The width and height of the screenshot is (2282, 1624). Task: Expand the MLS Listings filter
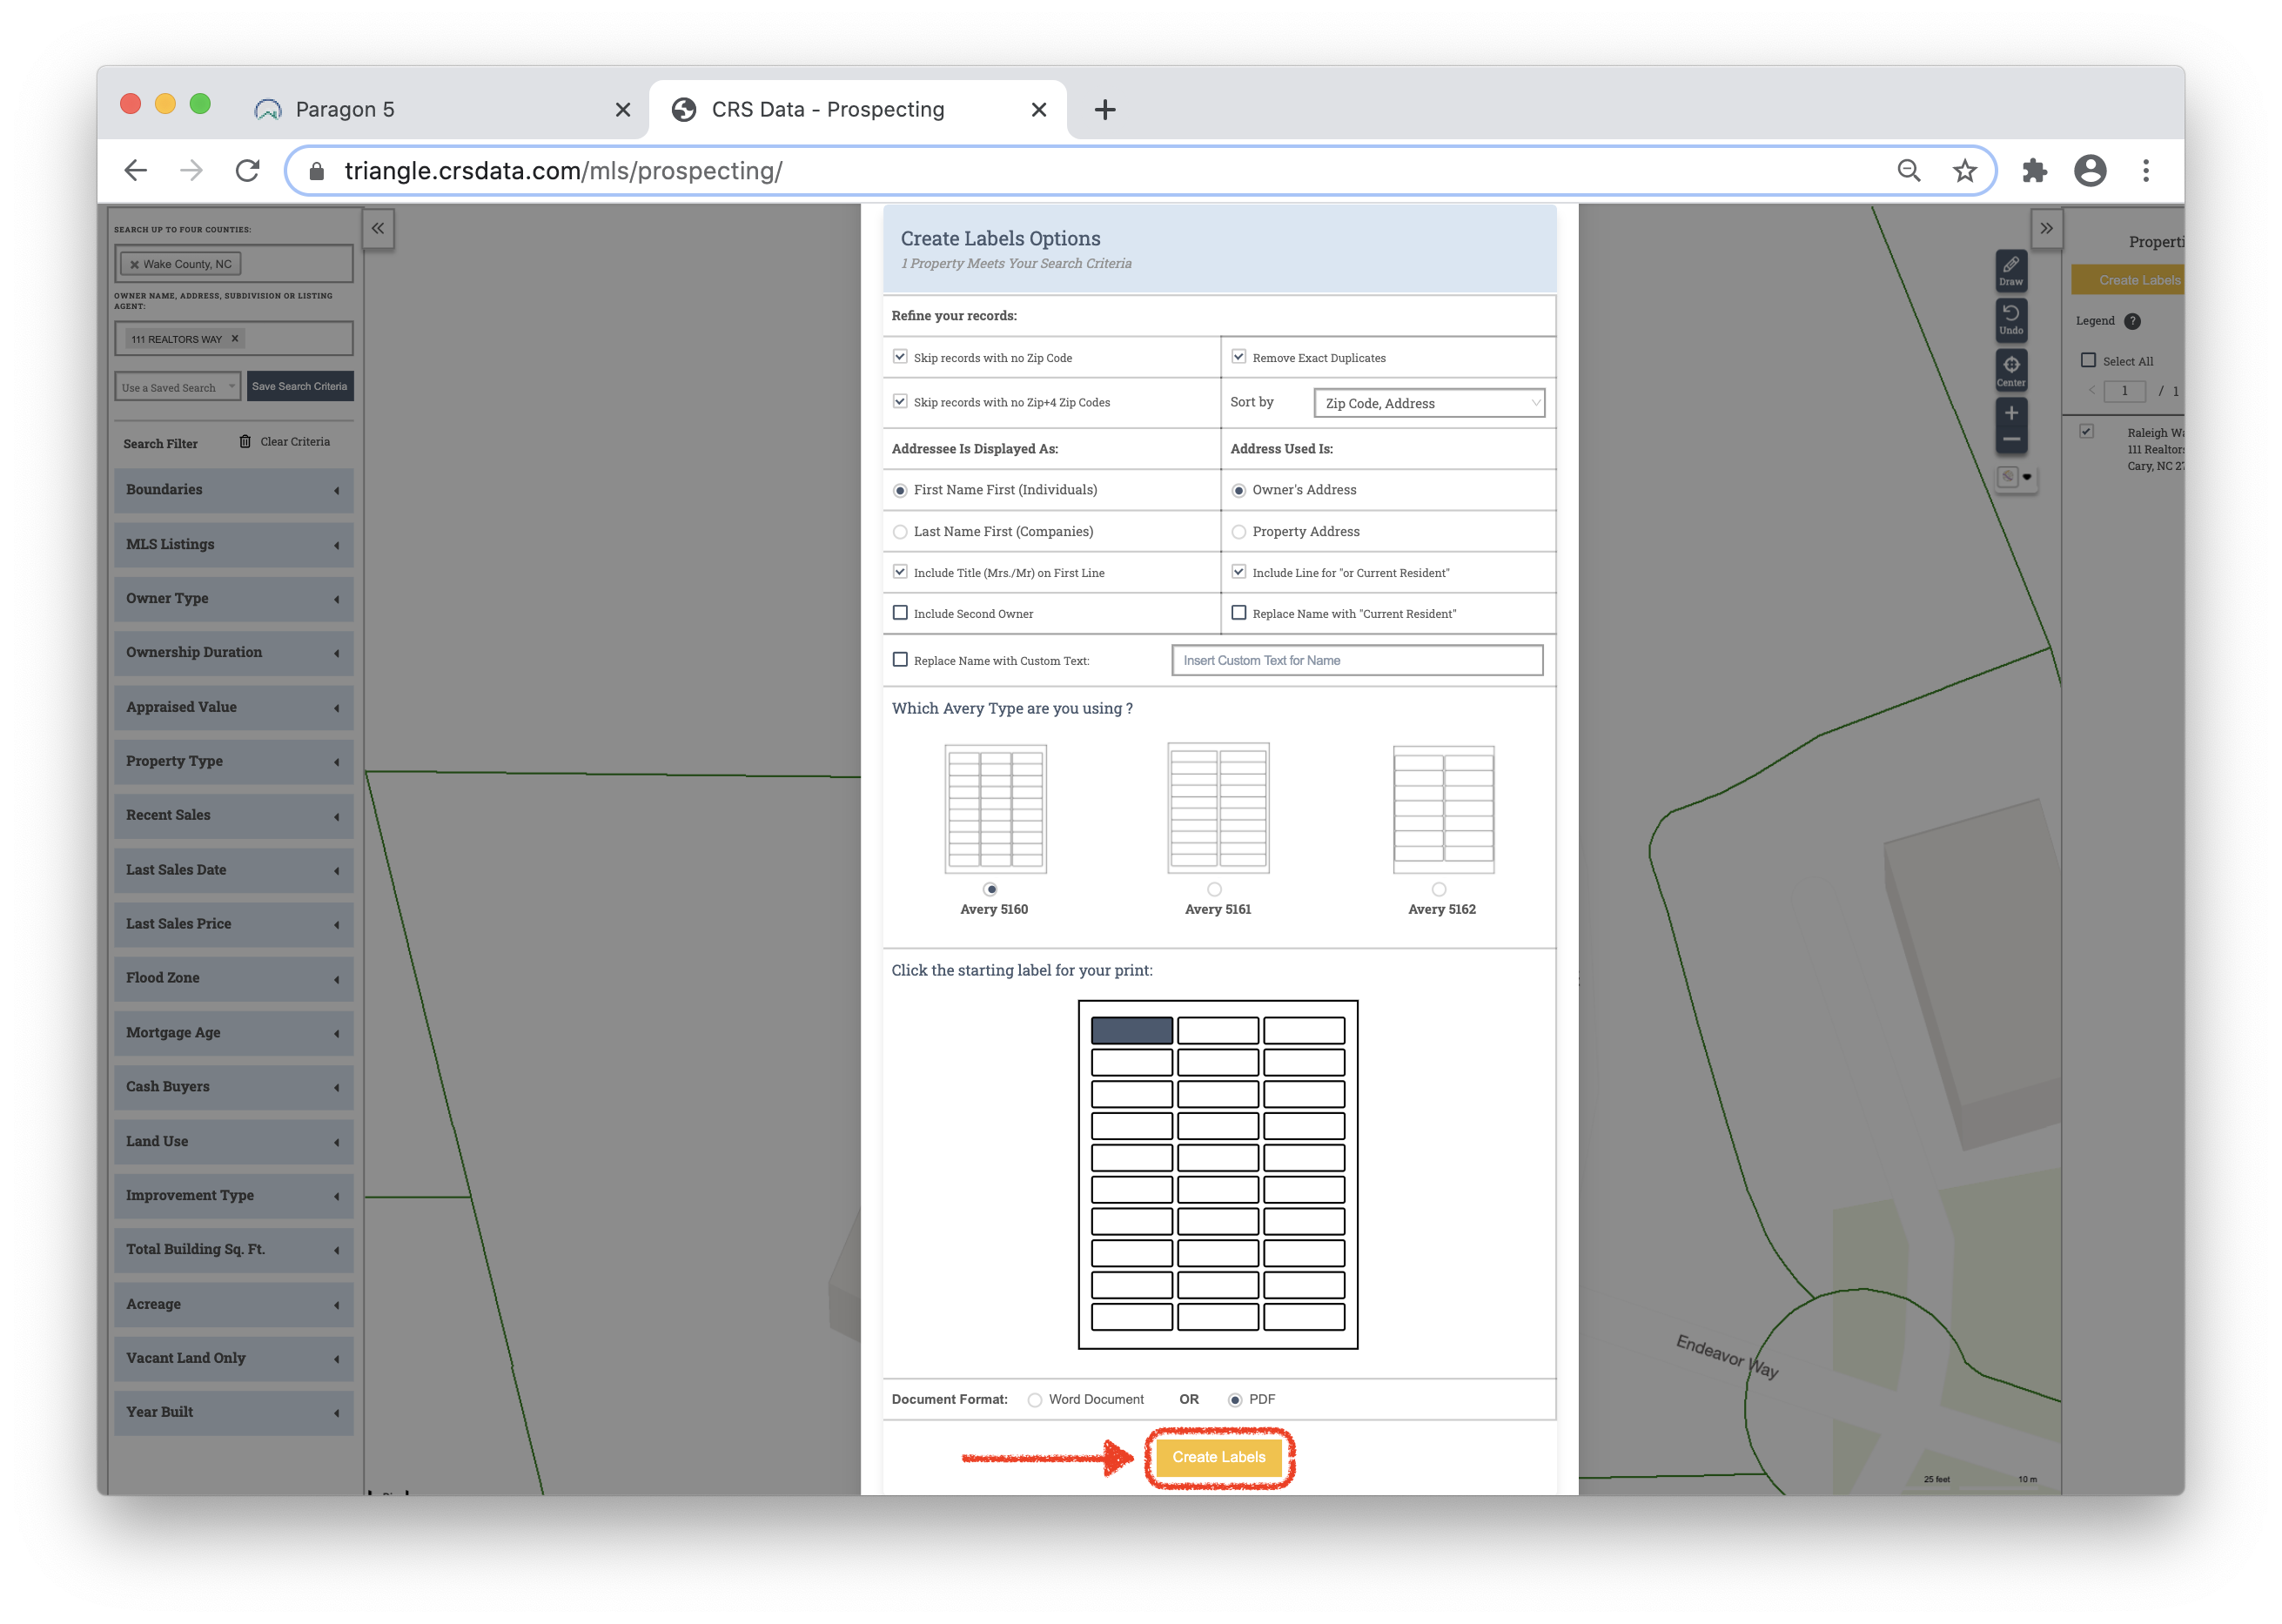coord(233,545)
